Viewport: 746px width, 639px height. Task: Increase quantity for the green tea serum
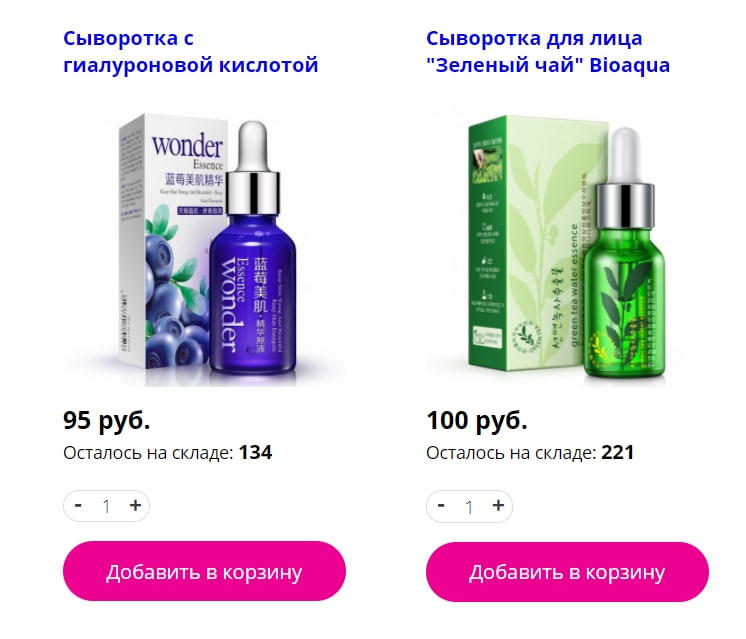coord(498,505)
